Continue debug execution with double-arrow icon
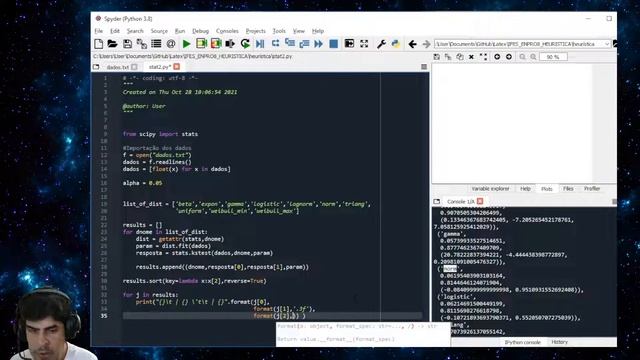The image size is (640, 360). click(x=318, y=44)
